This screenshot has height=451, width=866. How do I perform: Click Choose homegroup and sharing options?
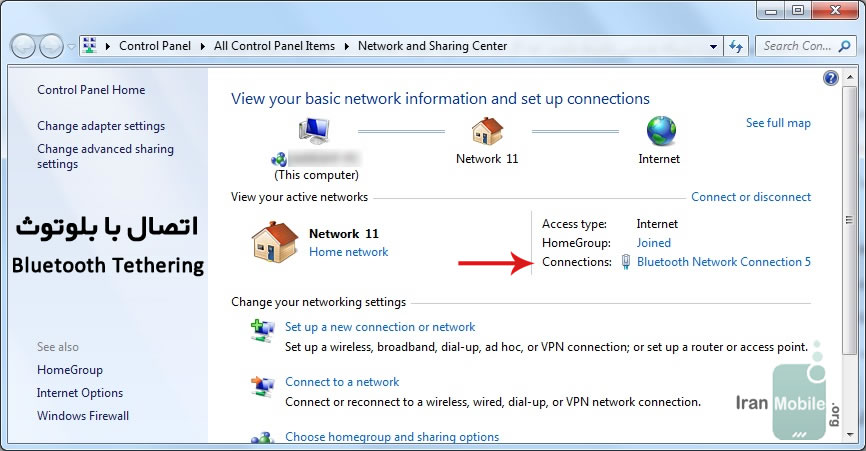[392, 437]
